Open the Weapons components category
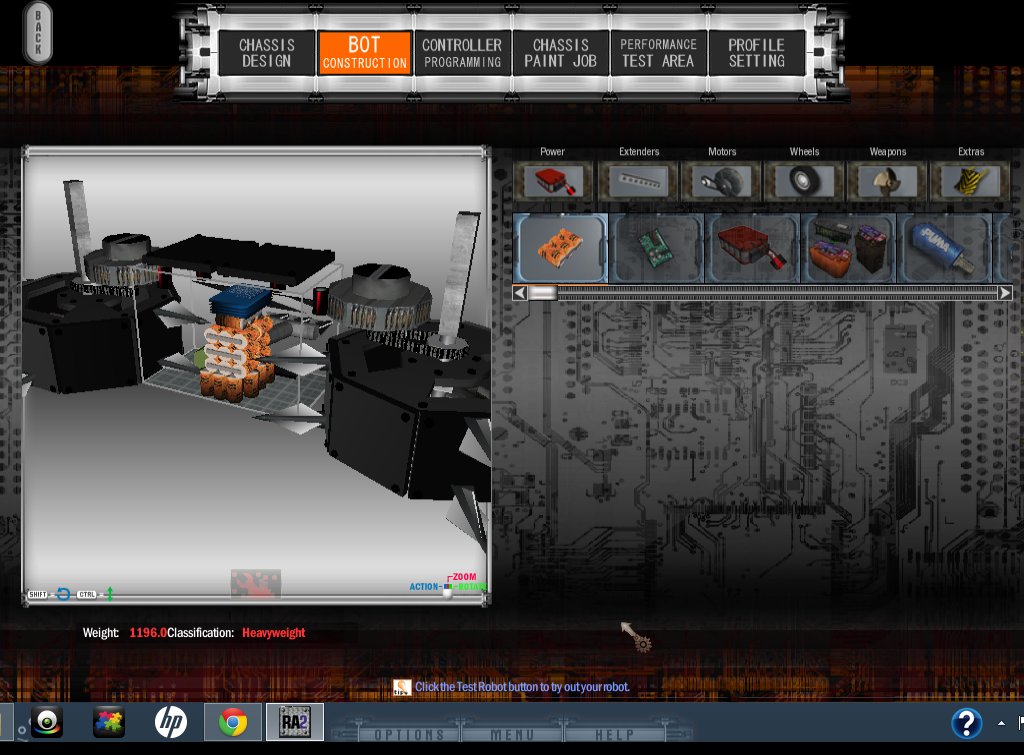The height and width of the screenshot is (755, 1024). [x=888, y=181]
